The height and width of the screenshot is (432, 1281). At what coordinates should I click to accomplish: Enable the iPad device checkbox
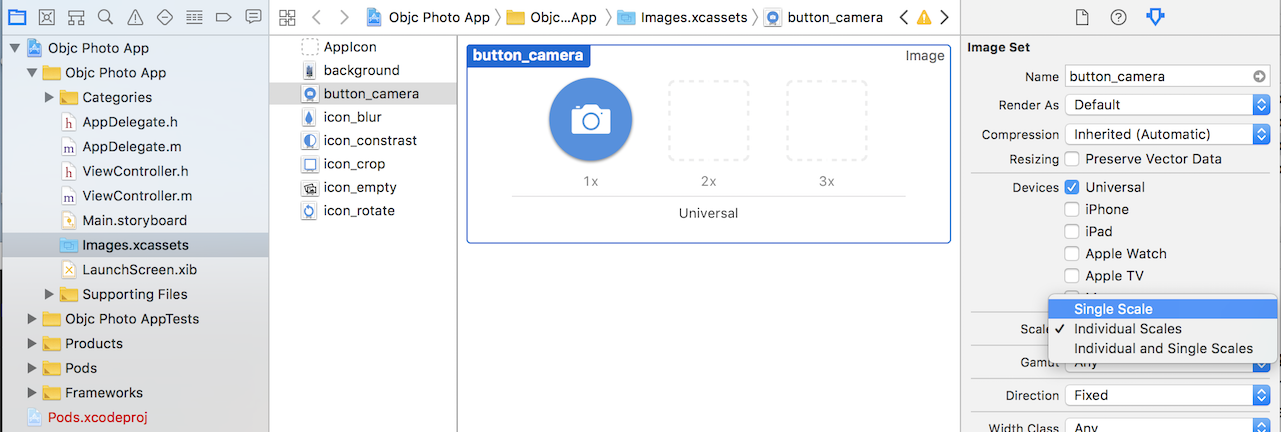[x=1072, y=231]
